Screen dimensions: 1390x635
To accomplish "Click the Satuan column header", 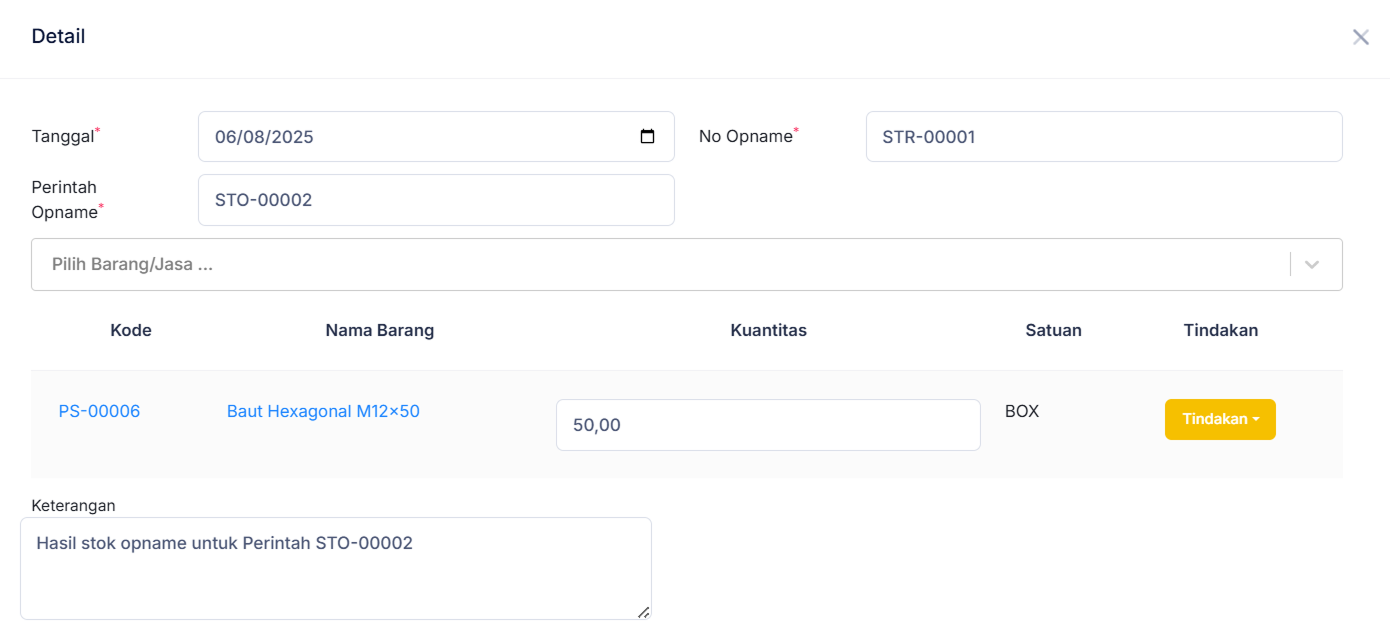I will tap(1053, 330).
